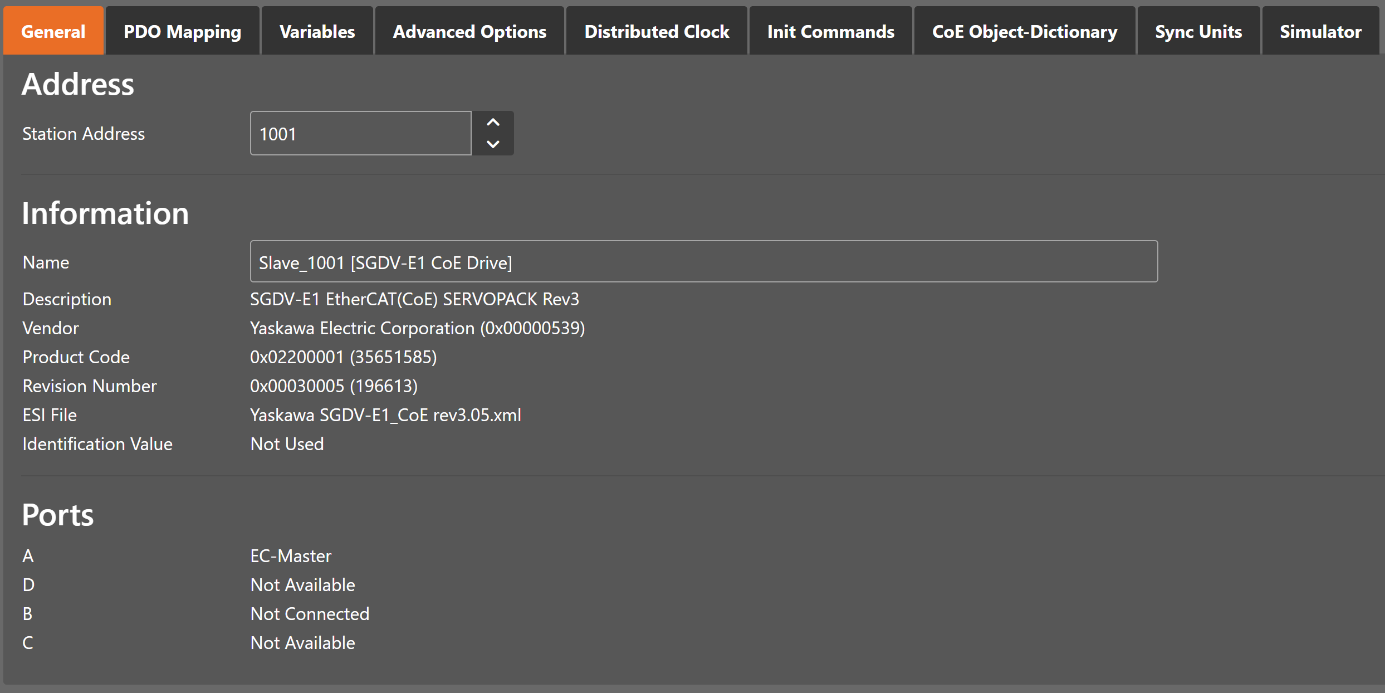The height and width of the screenshot is (693, 1385).
Task: Increase Station Address with the up arrow
Action: [x=492, y=123]
